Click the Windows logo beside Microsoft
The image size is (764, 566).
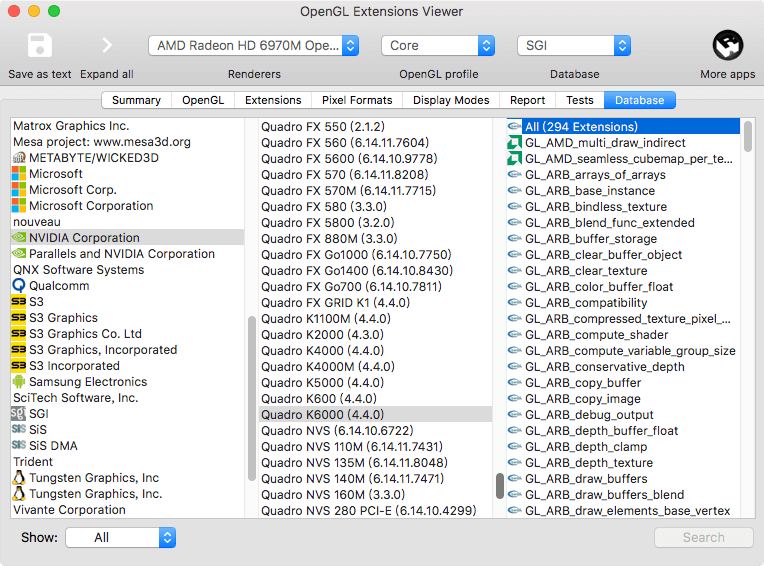pos(19,174)
